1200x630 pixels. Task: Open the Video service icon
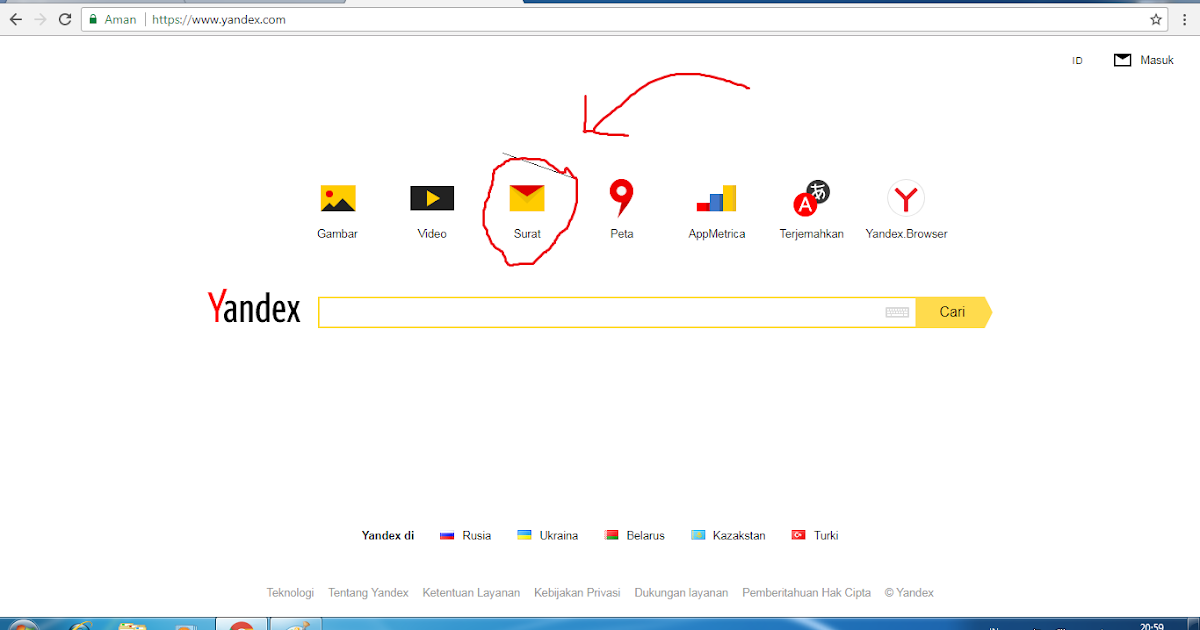[432, 198]
